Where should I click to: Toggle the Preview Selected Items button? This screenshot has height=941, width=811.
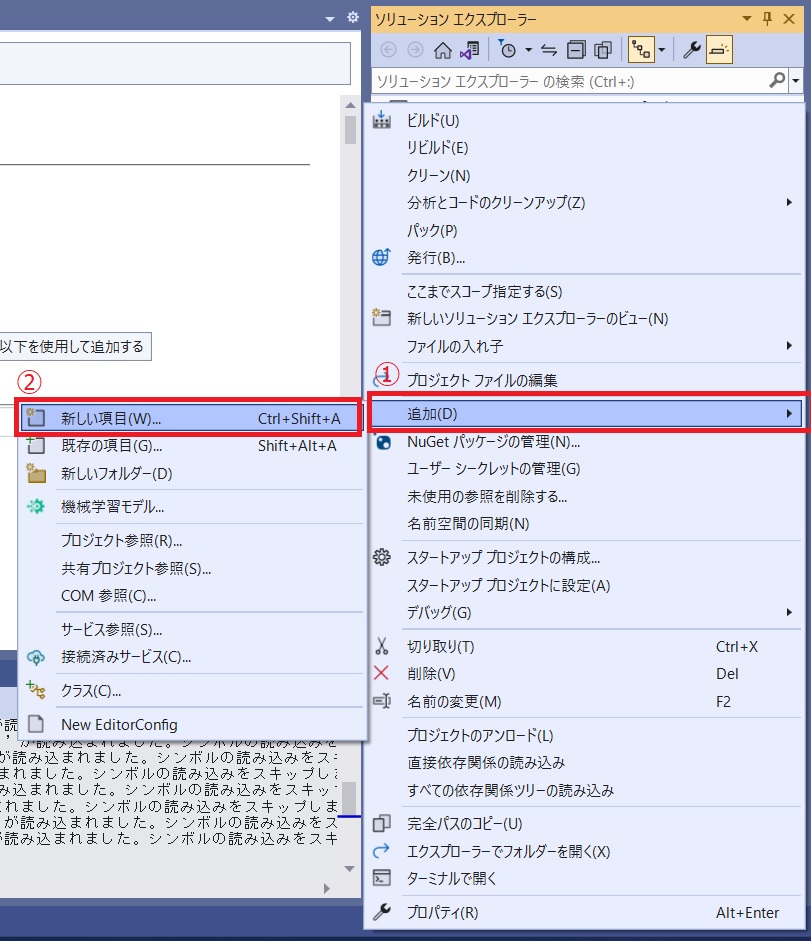pos(719,50)
